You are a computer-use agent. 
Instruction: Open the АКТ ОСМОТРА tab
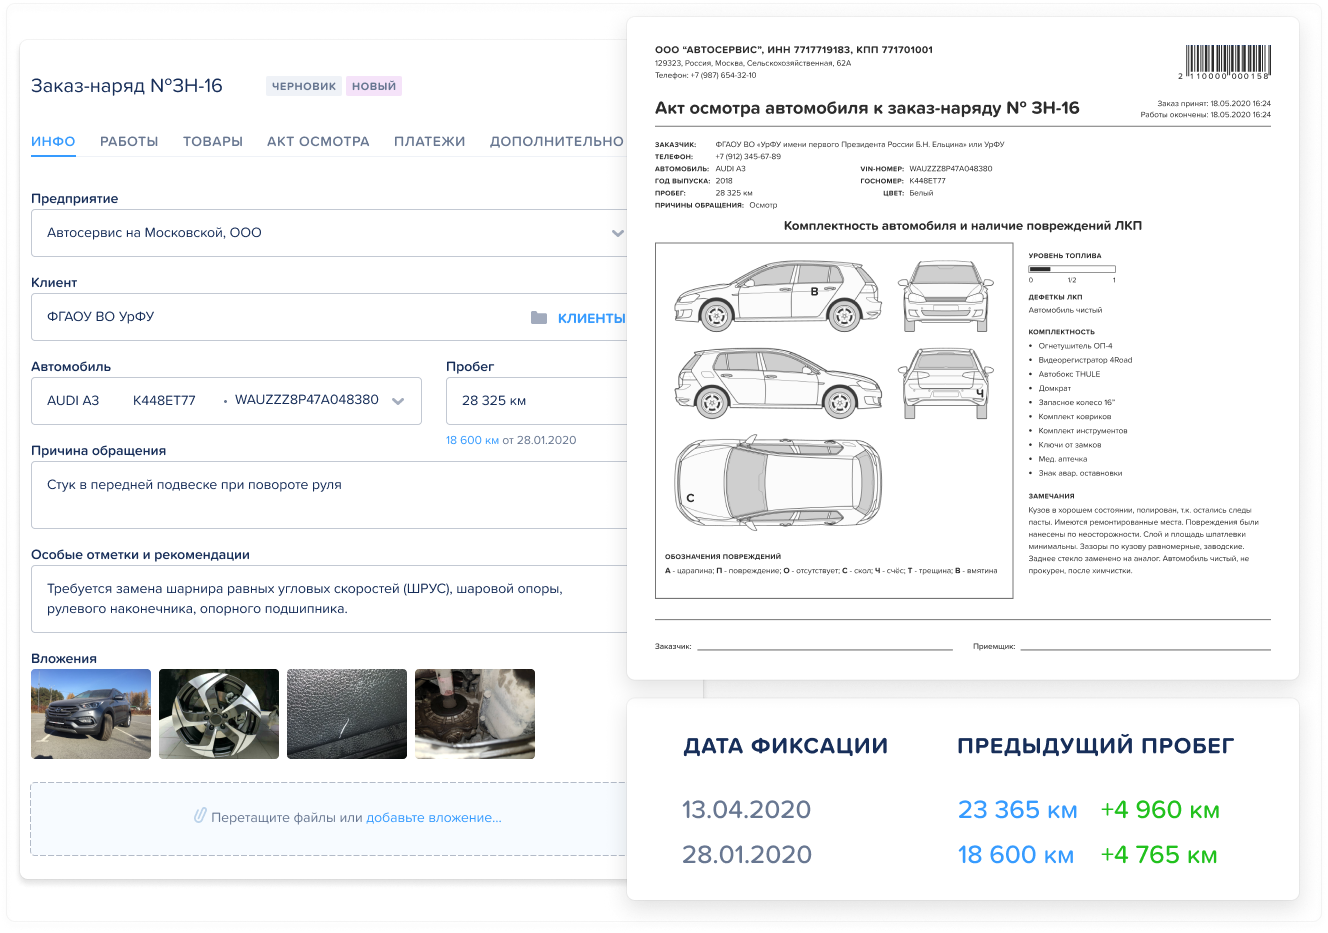tap(318, 141)
